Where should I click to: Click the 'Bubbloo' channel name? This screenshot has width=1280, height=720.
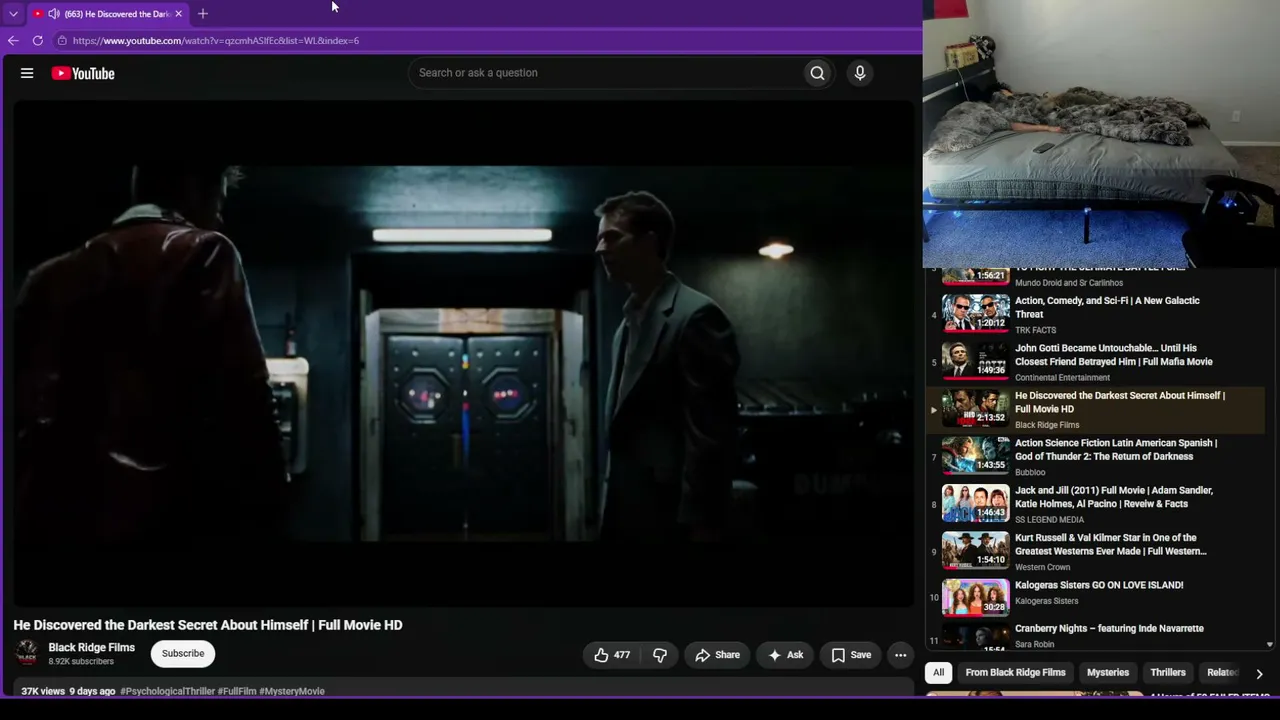click(x=1030, y=472)
